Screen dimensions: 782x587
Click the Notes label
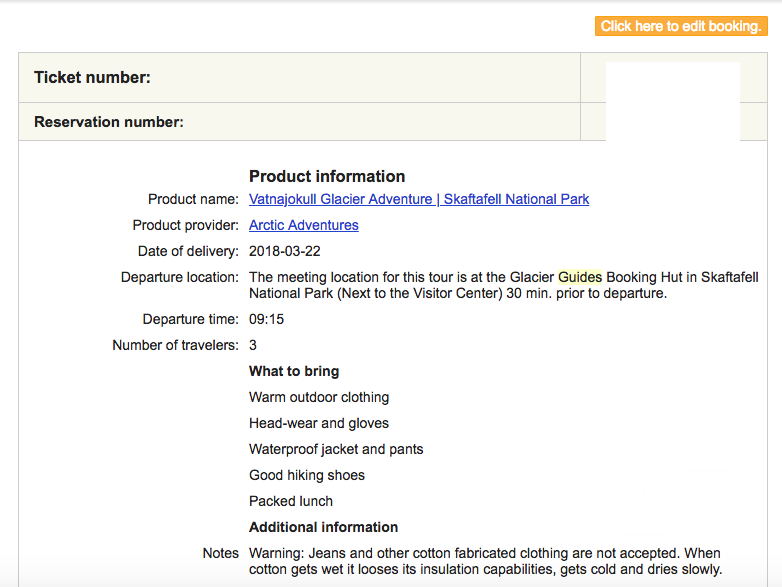point(220,553)
